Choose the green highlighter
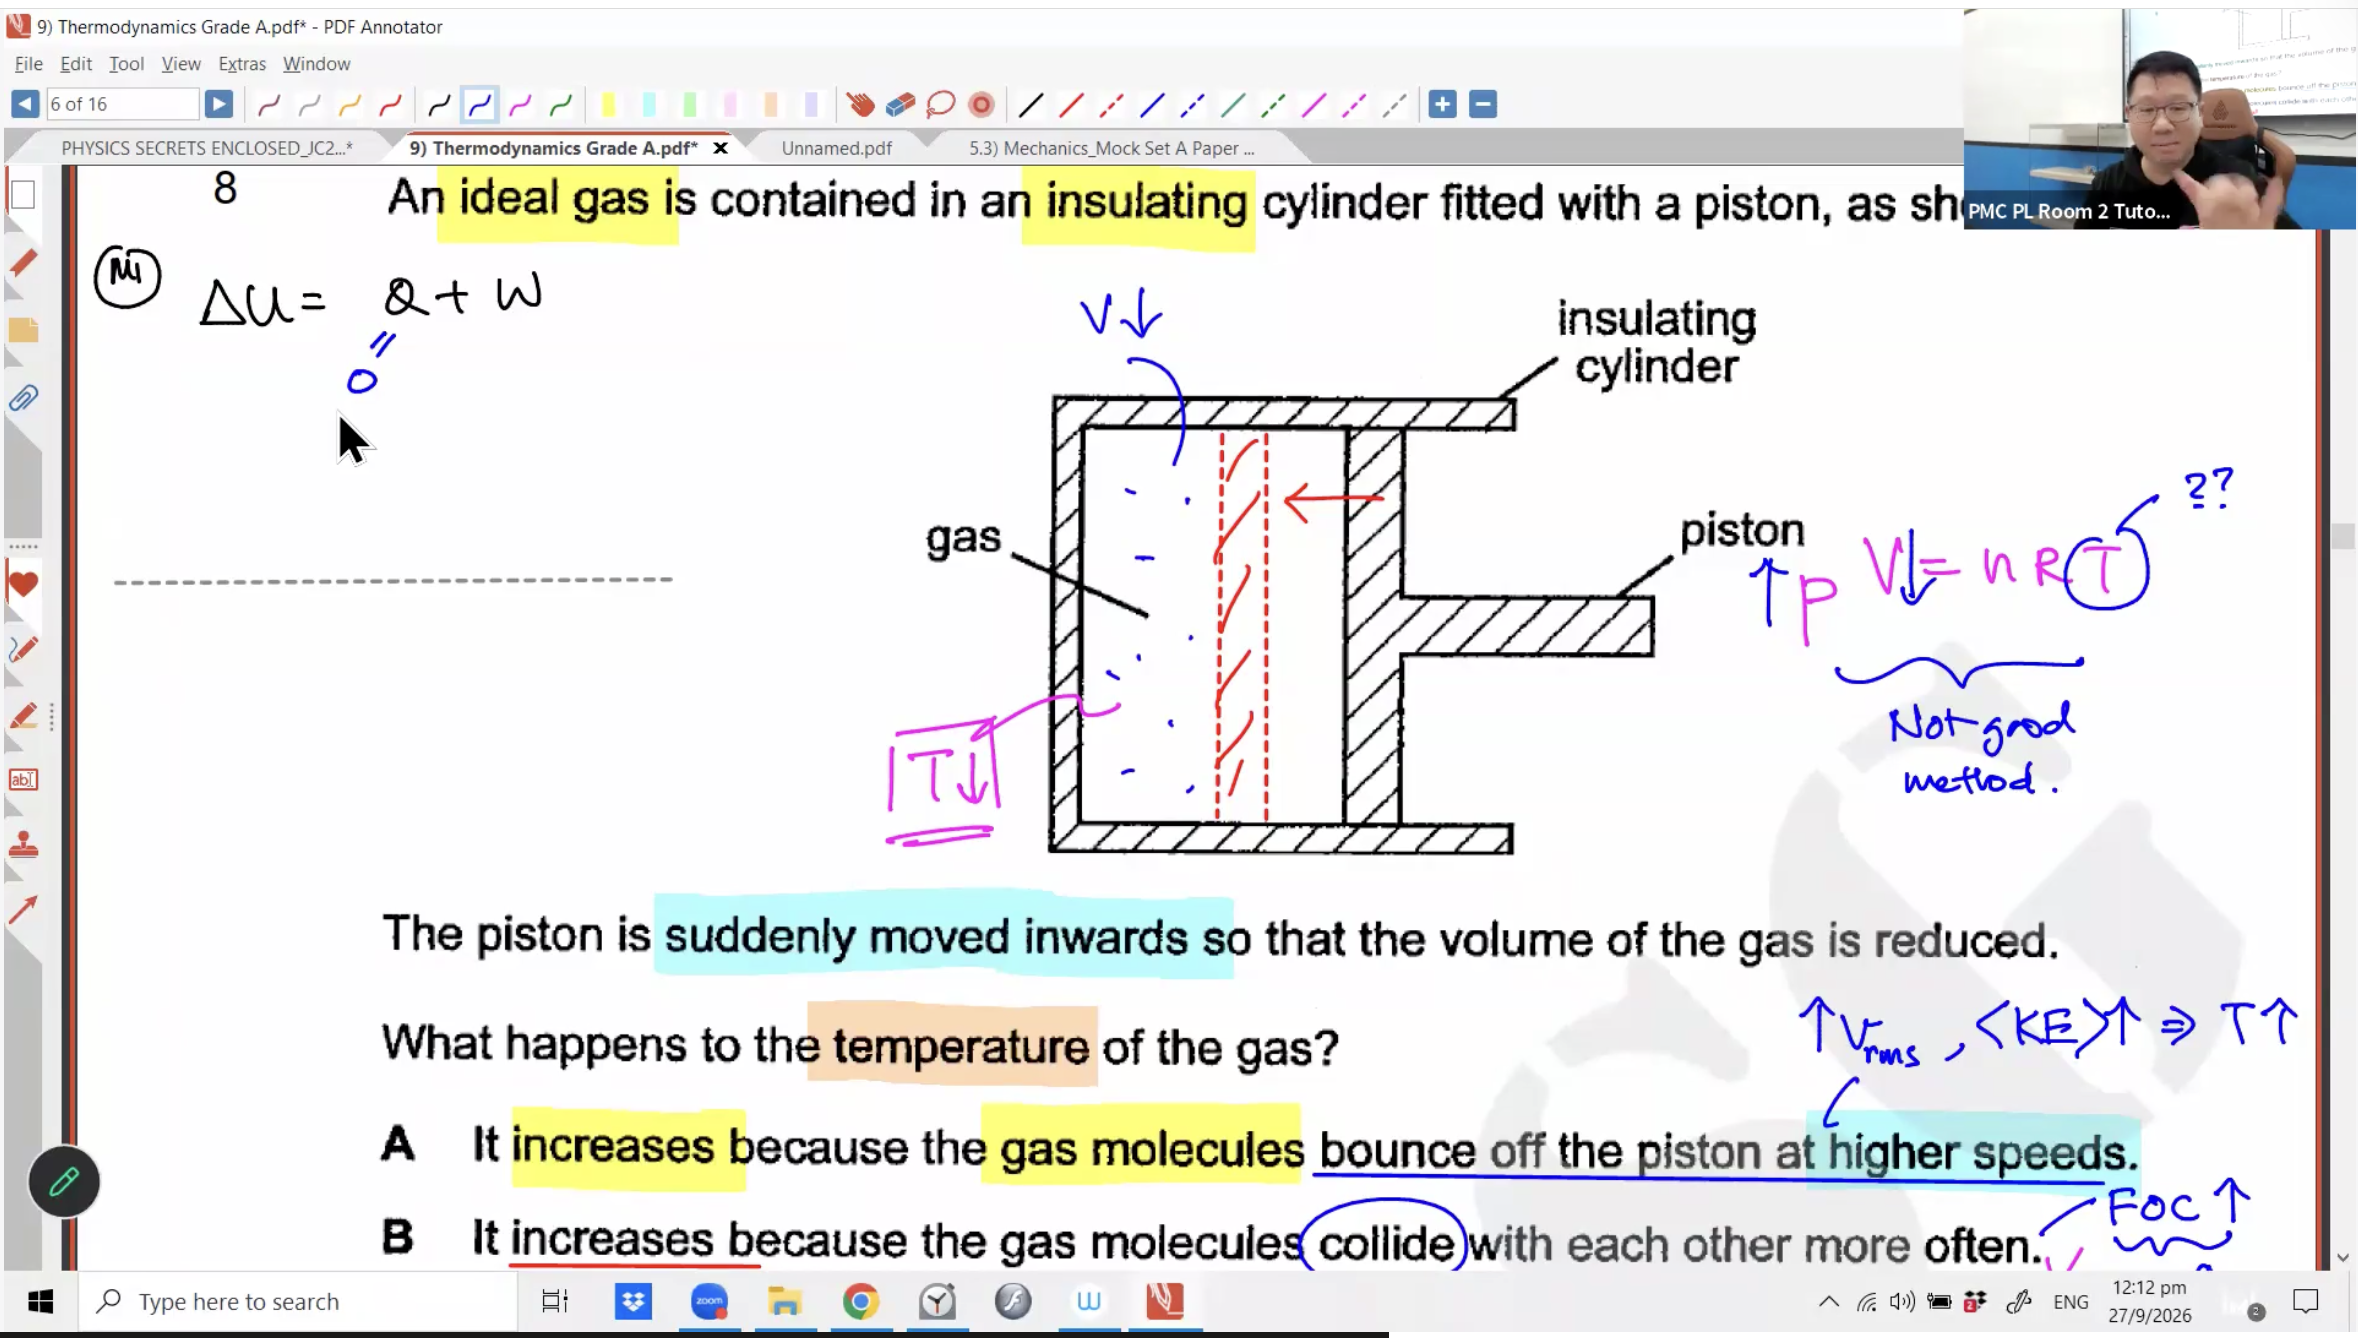The height and width of the screenshot is (1342, 2358). click(x=690, y=104)
